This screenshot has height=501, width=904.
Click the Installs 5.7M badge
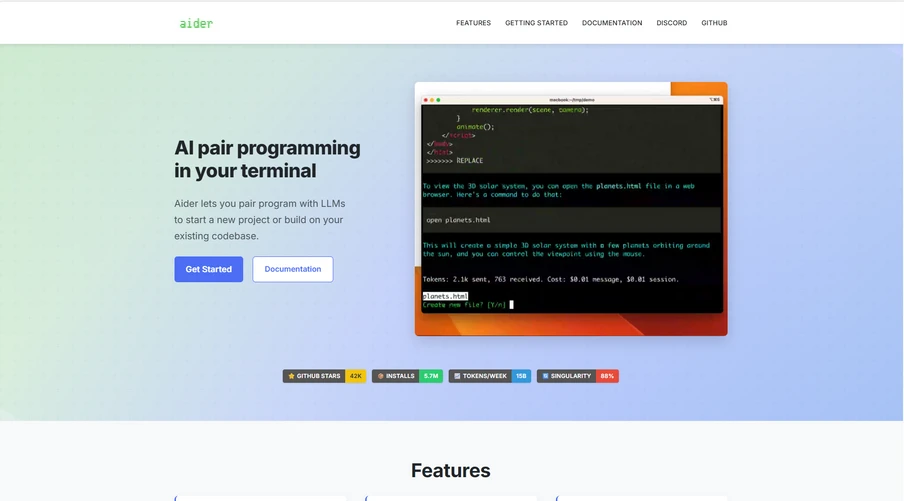(407, 376)
